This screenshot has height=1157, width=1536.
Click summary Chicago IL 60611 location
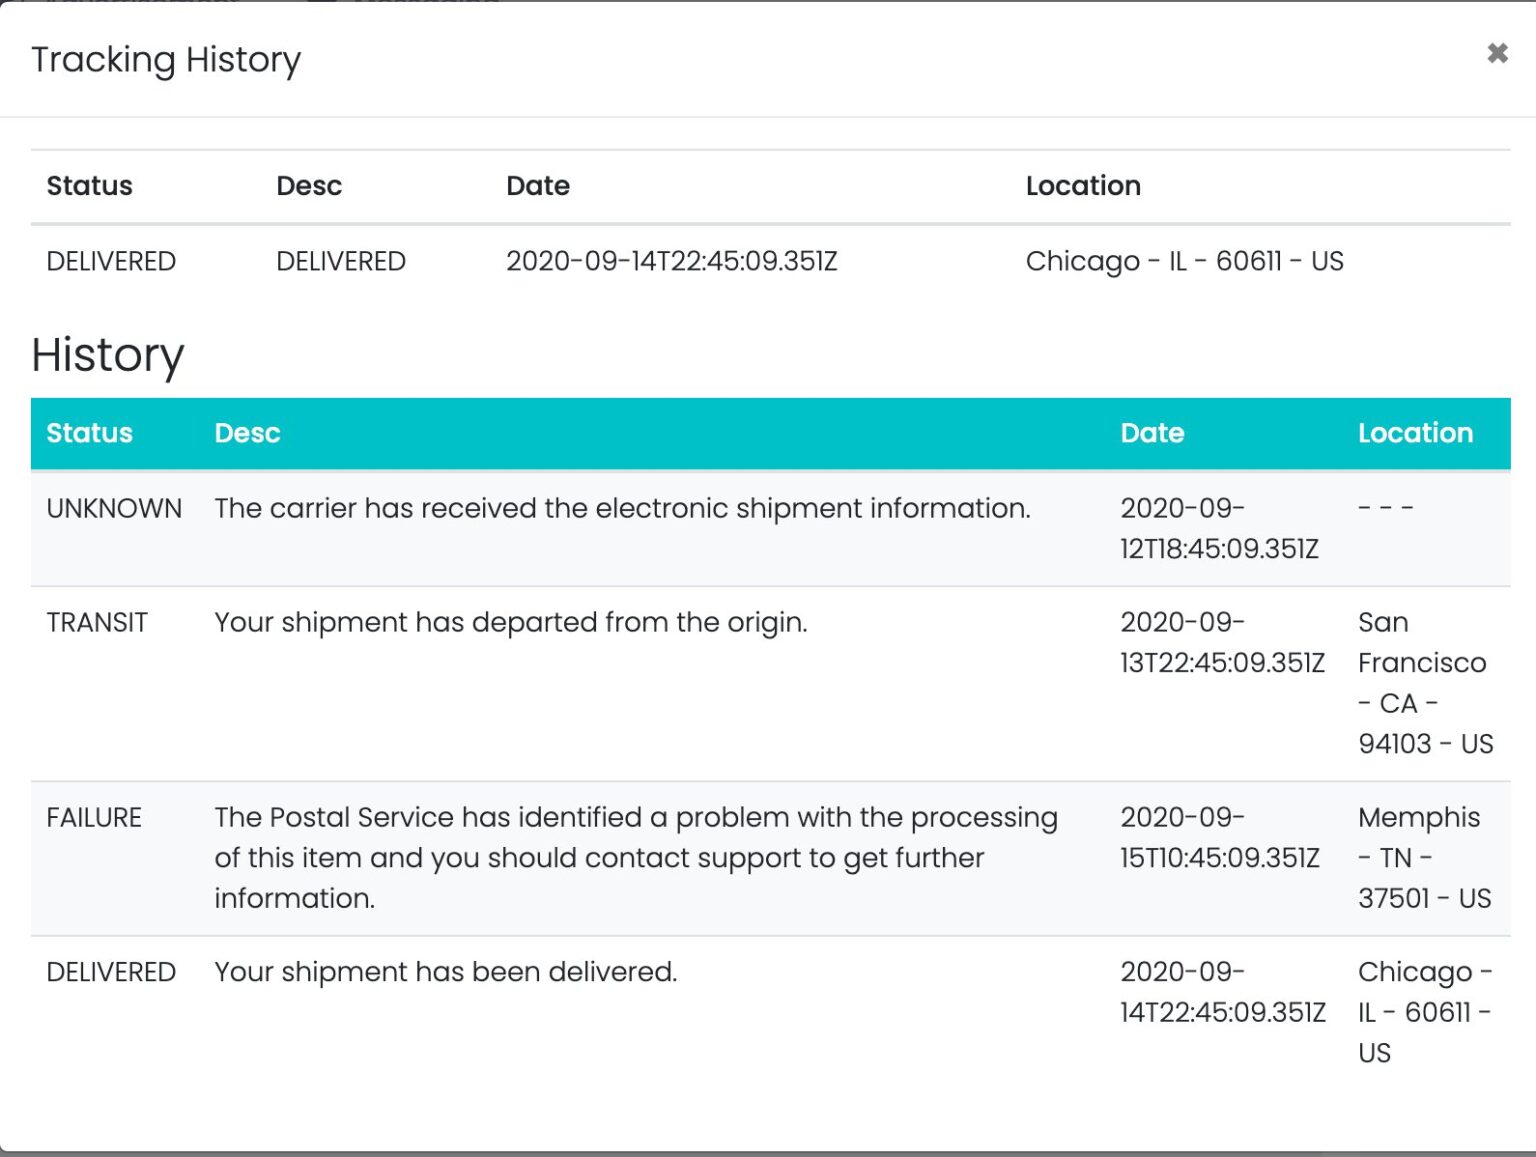click(x=1184, y=262)
